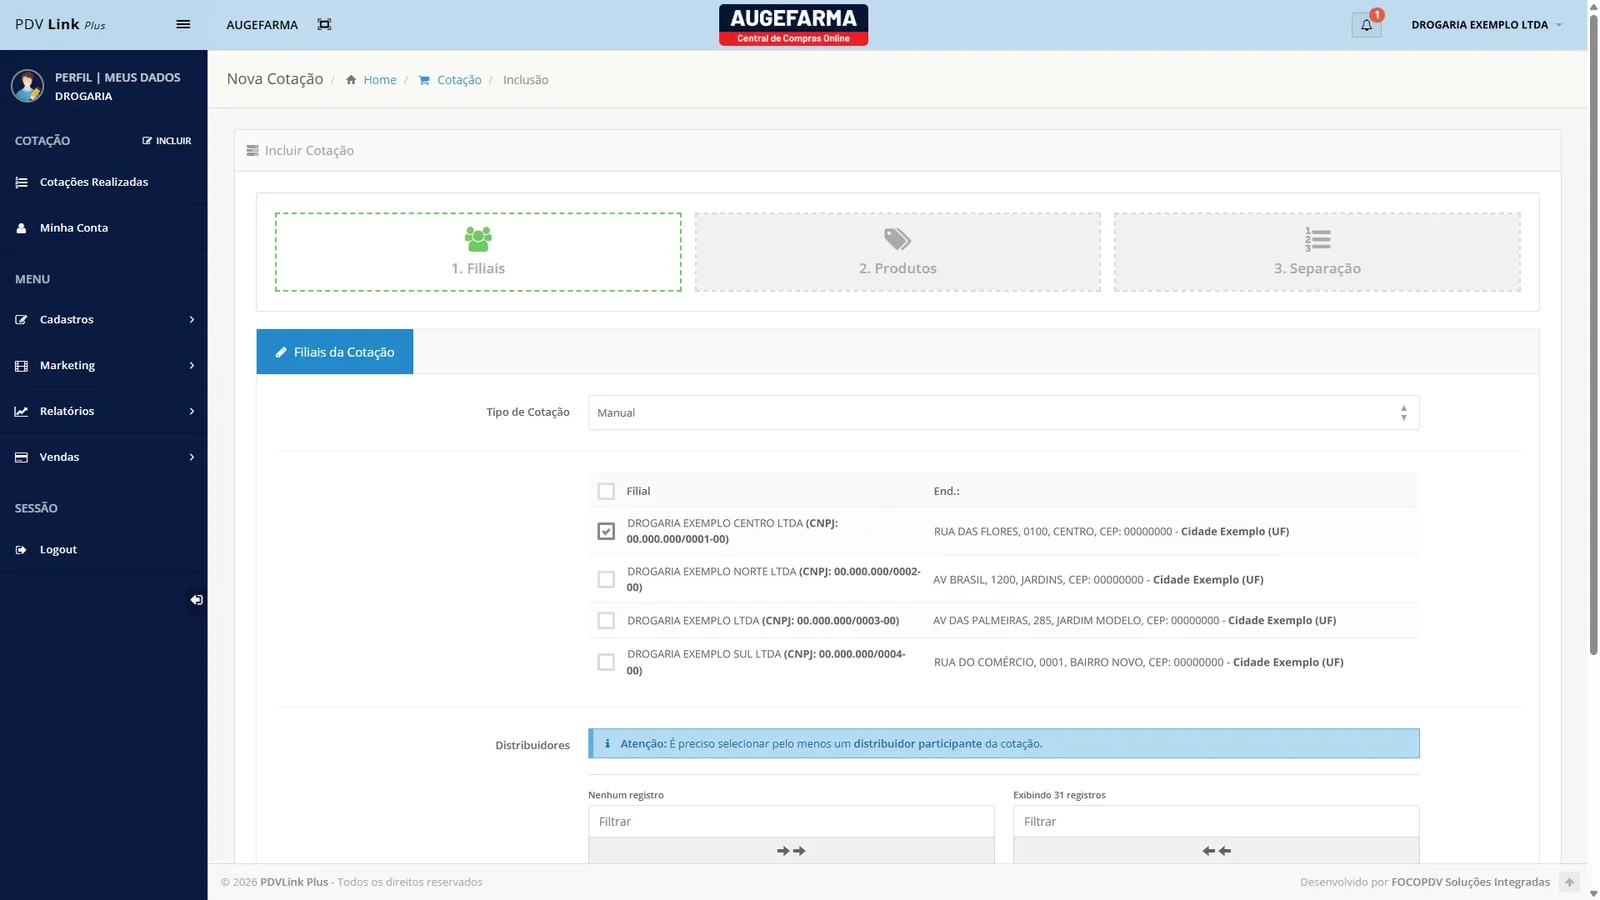The image size is (1600, 900).
Task: Click the fullscreen icon next to AUGEFARMA
Action: tap(324, 24)
